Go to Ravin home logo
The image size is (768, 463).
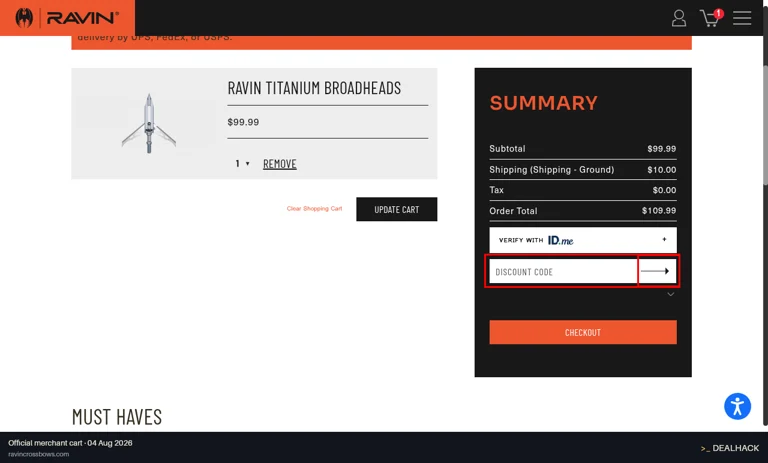coord(67,18)
